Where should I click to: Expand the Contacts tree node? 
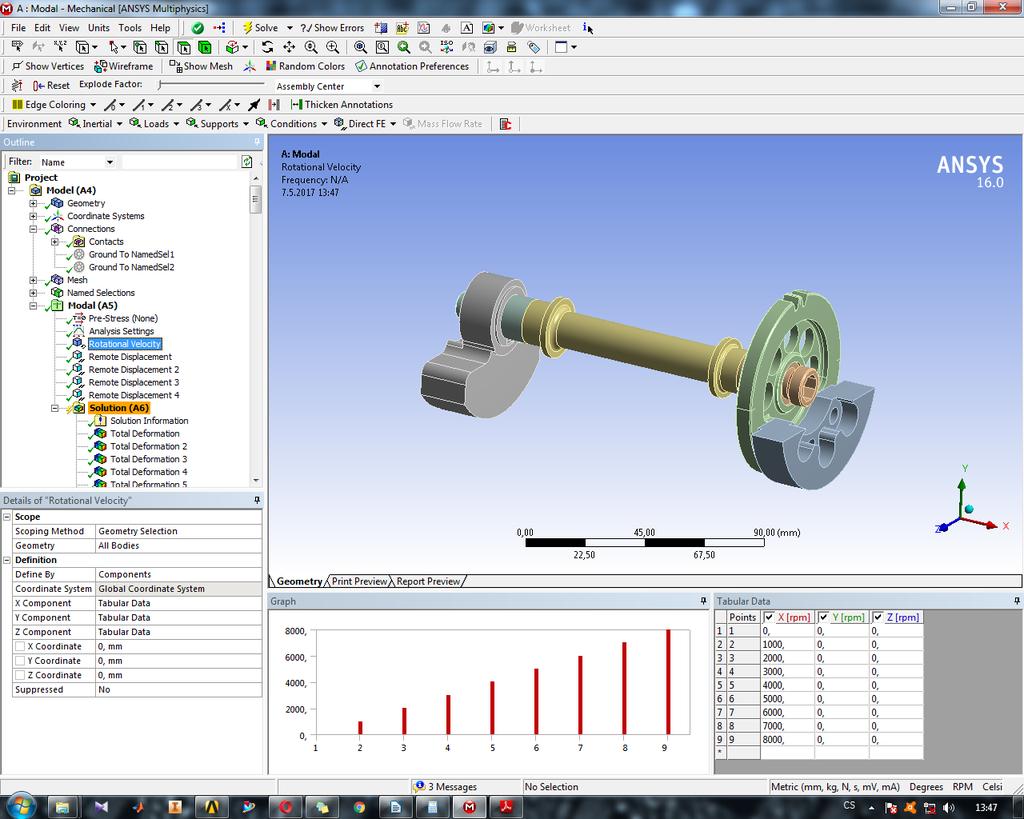coord(55,242)
